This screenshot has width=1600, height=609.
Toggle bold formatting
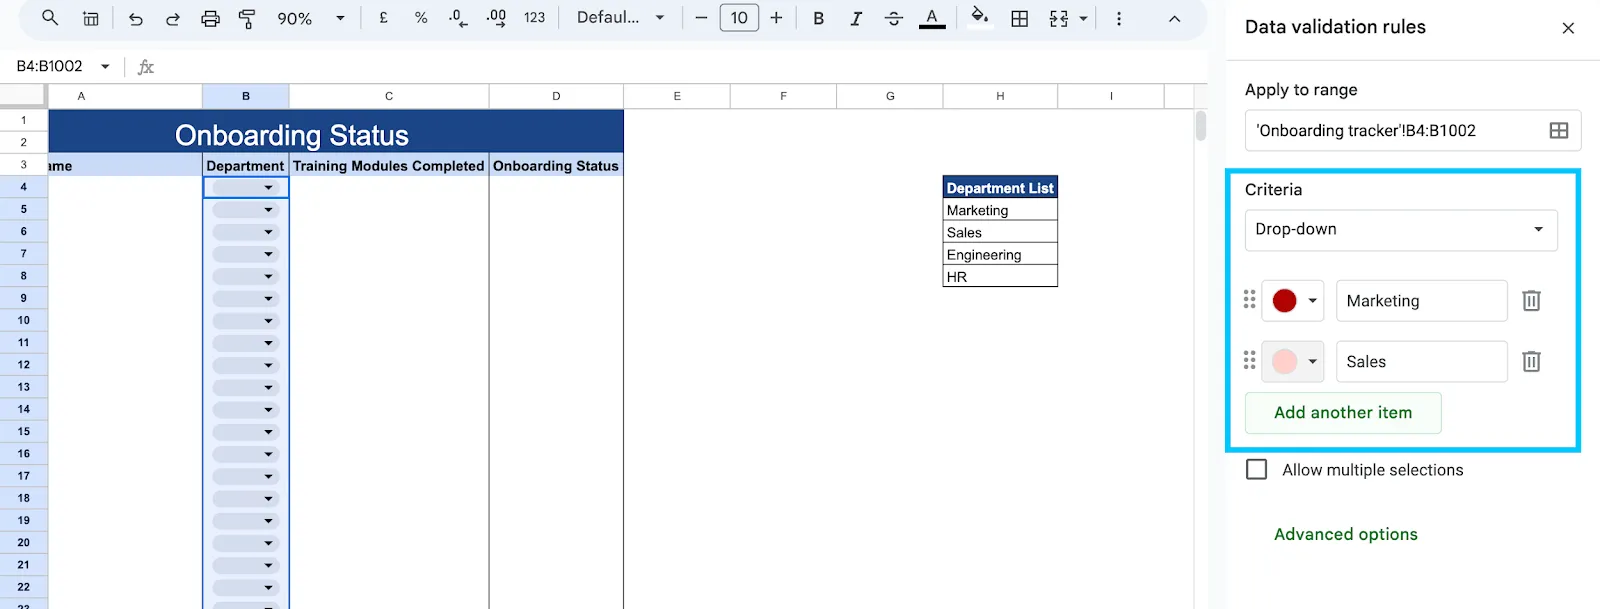[819, 18]
